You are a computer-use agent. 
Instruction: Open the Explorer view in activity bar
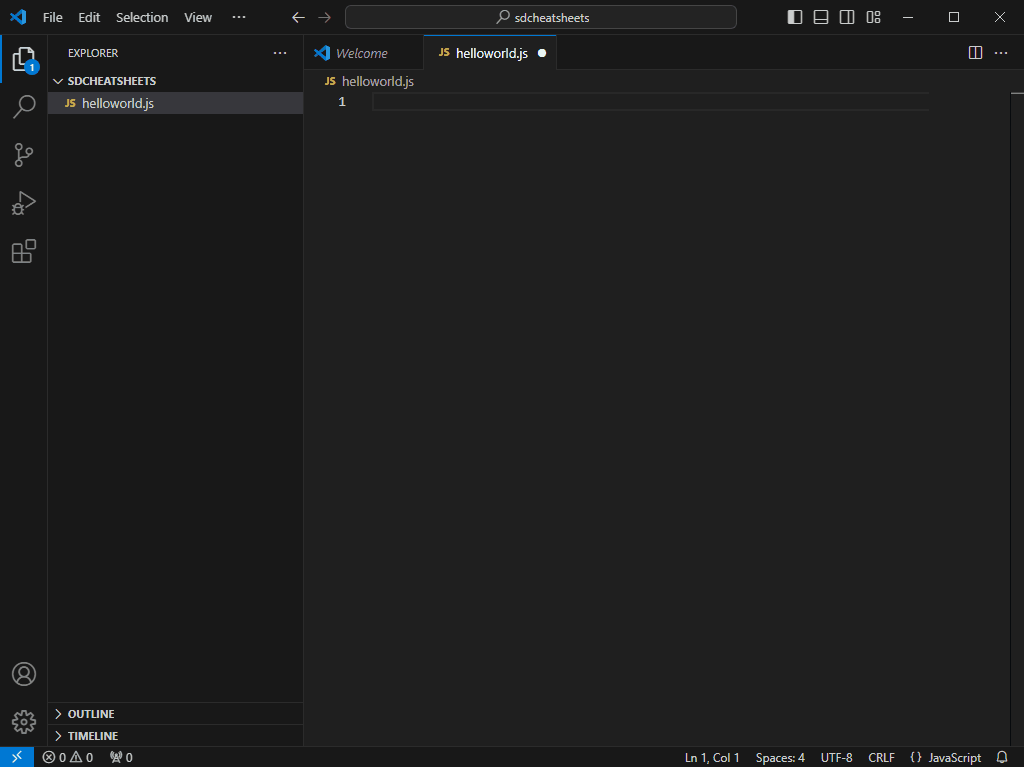(24, 59)
